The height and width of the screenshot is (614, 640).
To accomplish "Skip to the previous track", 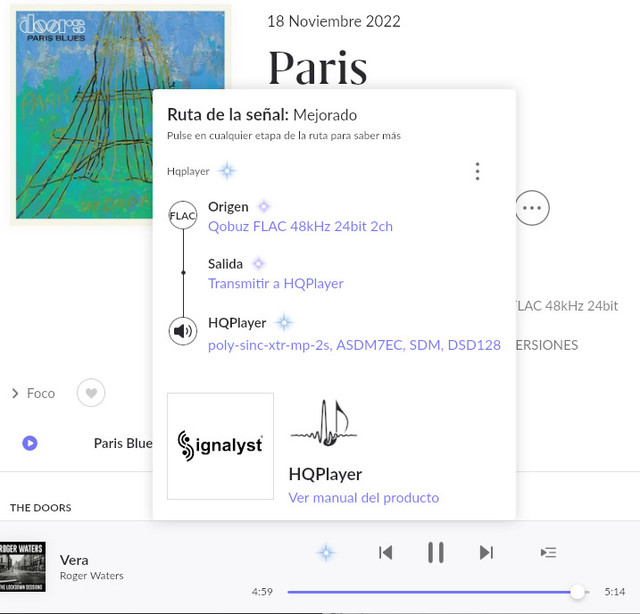I will click(385, 553).
